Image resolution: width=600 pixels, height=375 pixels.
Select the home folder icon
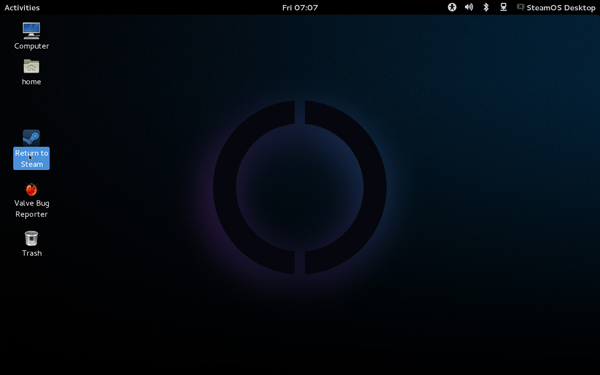coord(31,67)
